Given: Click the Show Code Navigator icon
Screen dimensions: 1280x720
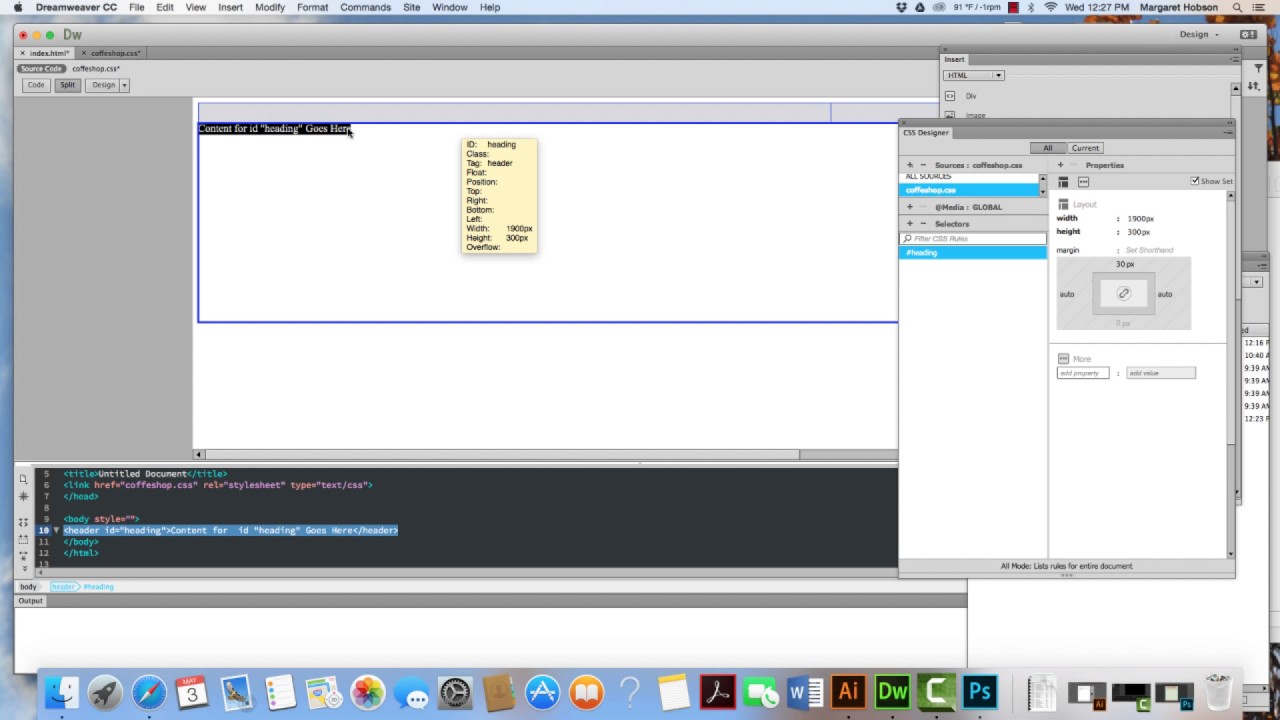Looking at the screenshot, I should tap(24, 496).
